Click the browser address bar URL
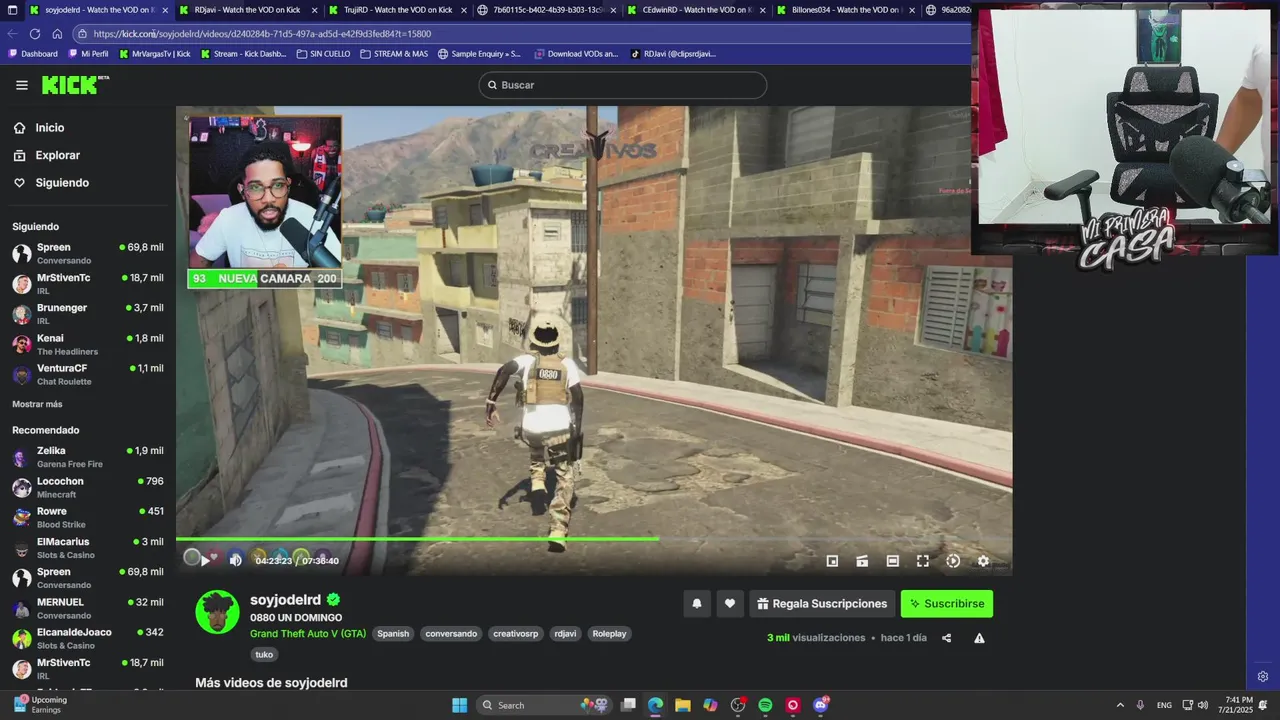This screenshot has width=1280, height=720. click(x=262, y=33)
